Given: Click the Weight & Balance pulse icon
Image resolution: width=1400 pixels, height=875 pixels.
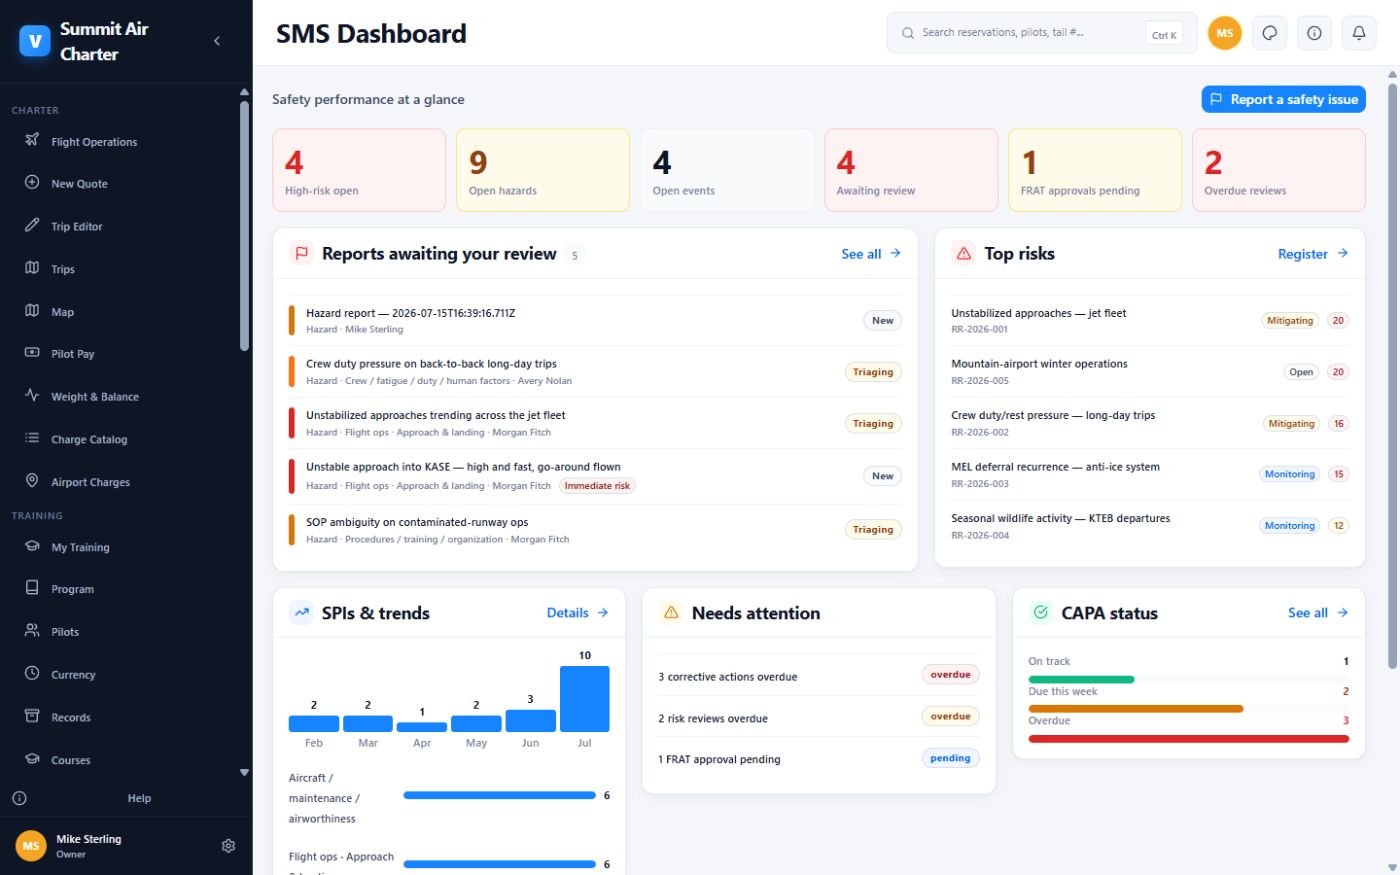Looking at the screenshot, I should coord(32,396).
